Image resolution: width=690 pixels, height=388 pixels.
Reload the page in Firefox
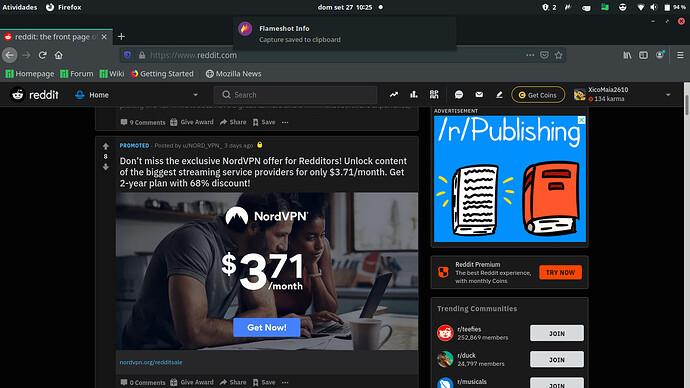42,55
